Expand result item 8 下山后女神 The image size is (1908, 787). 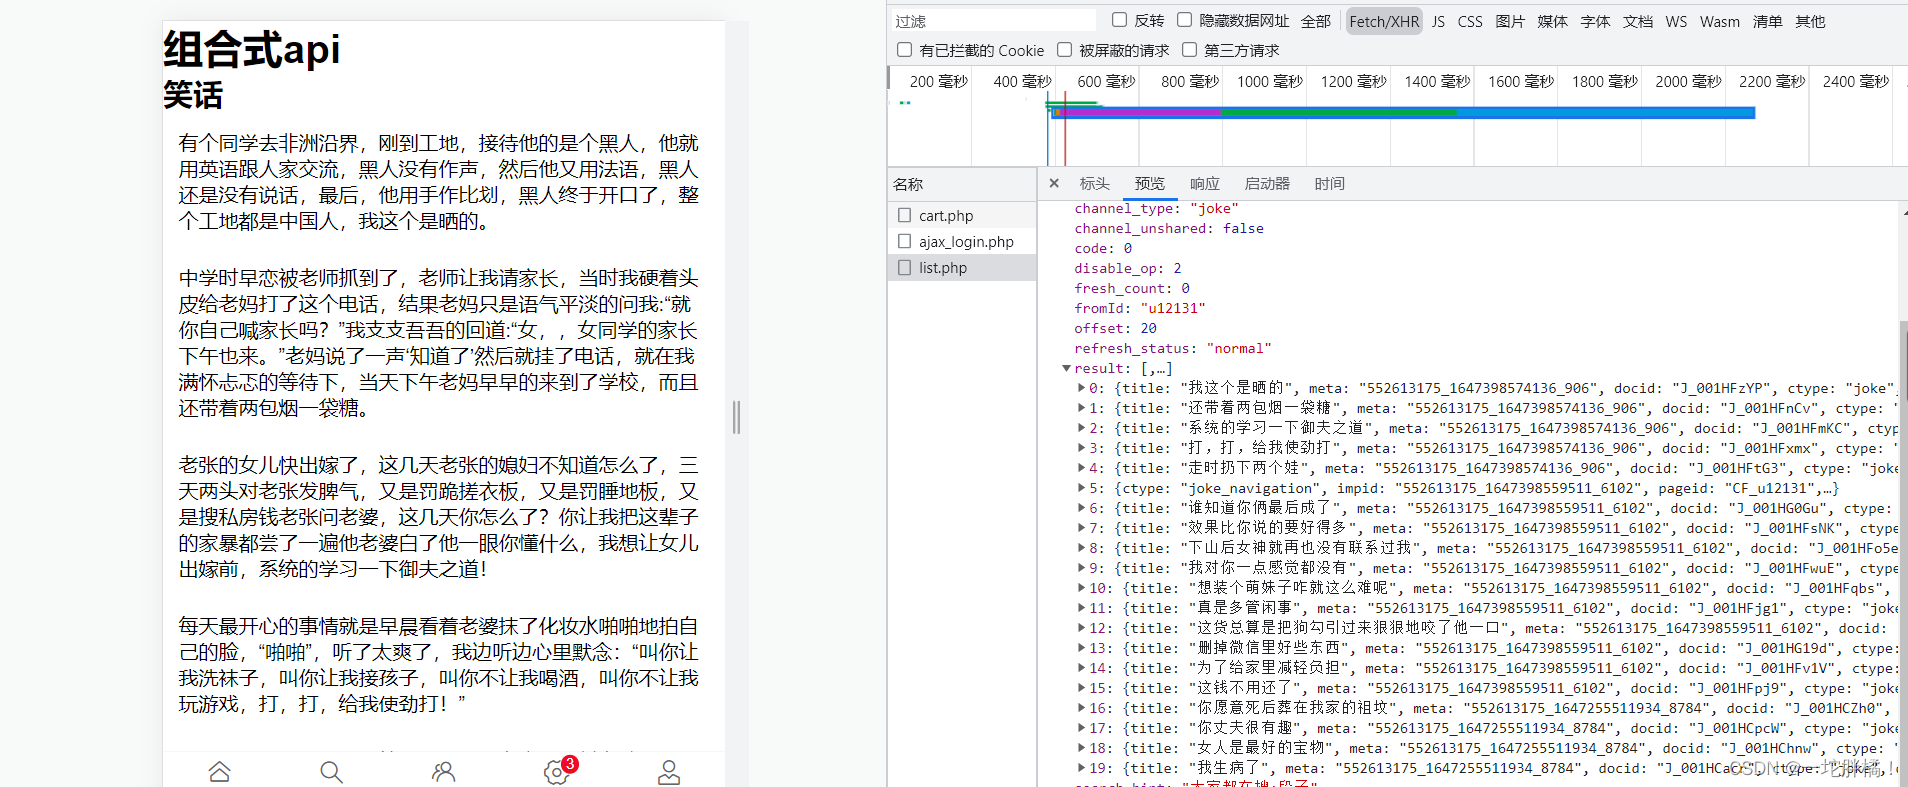(1081, 548)
